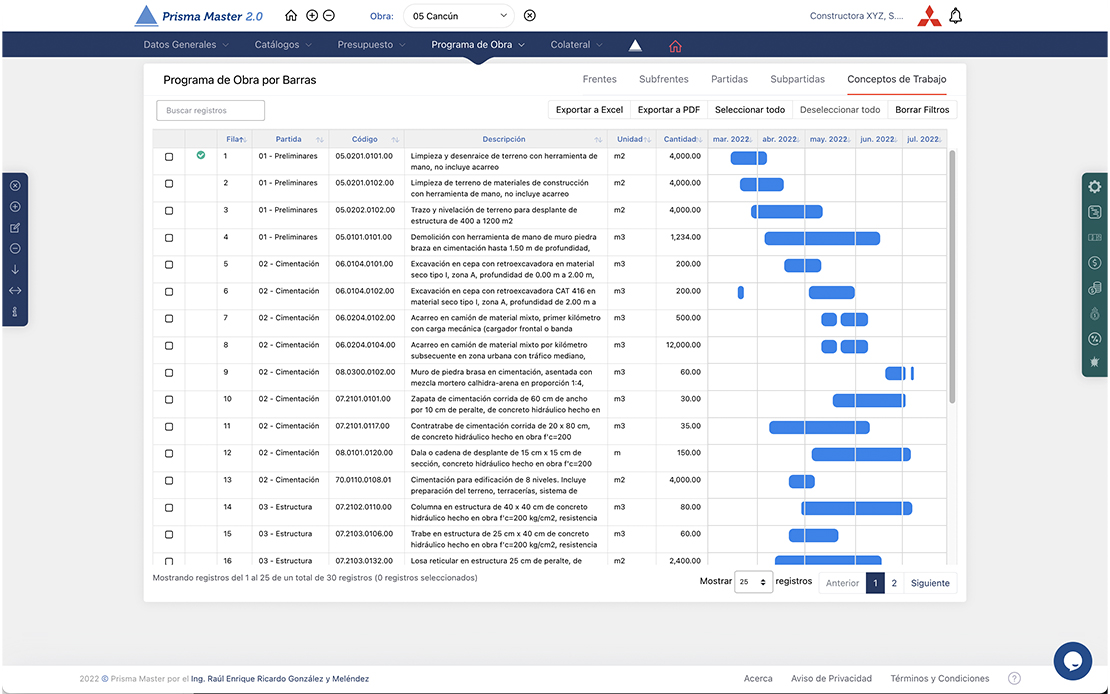1110x694 pixels.
Task: Click the plus circle icon in top header
Action: 312,16
